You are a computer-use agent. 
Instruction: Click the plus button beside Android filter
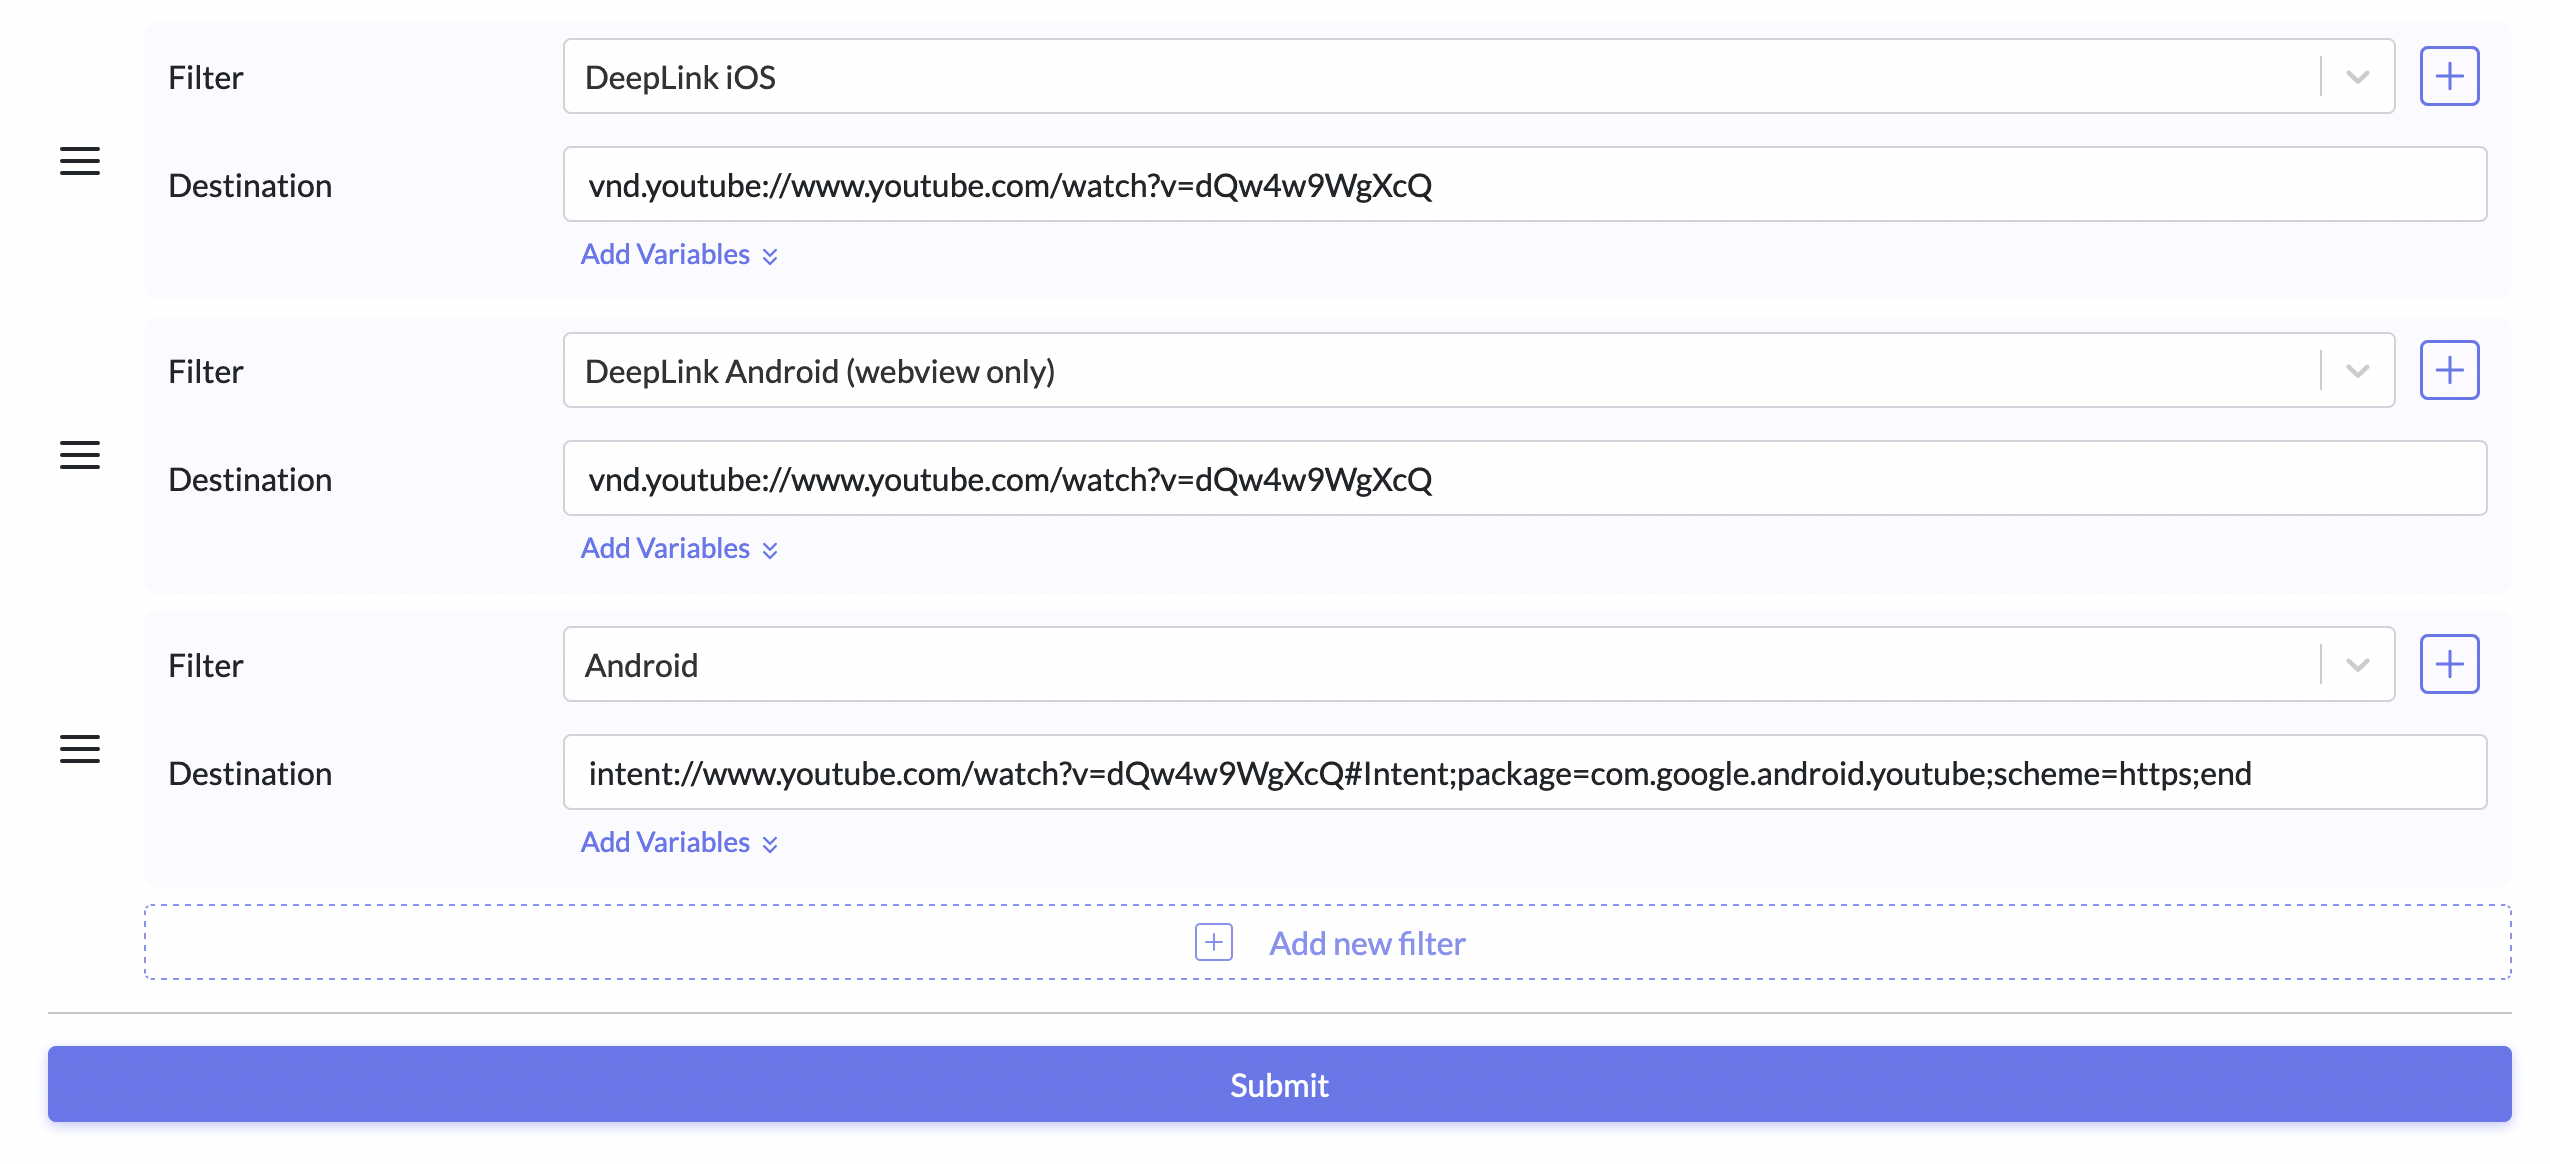pyautogui.click(x=2449, y=664)
